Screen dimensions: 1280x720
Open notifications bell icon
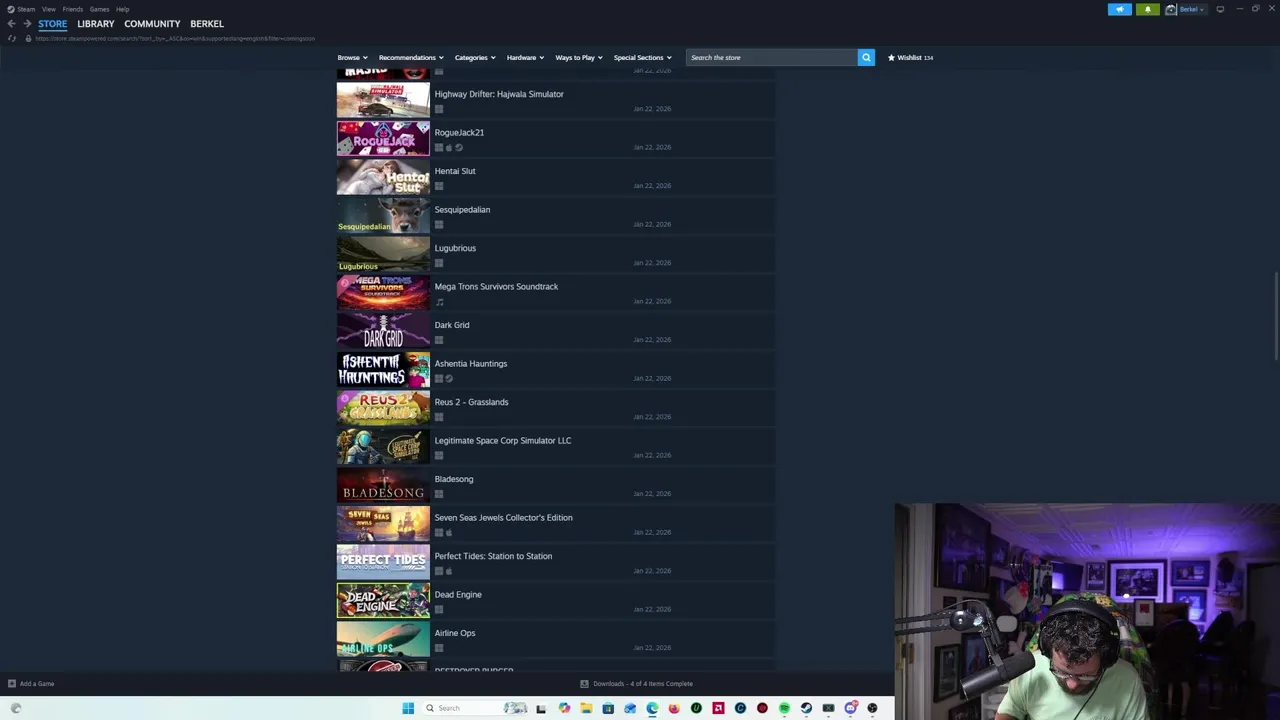click(1147, 9)
